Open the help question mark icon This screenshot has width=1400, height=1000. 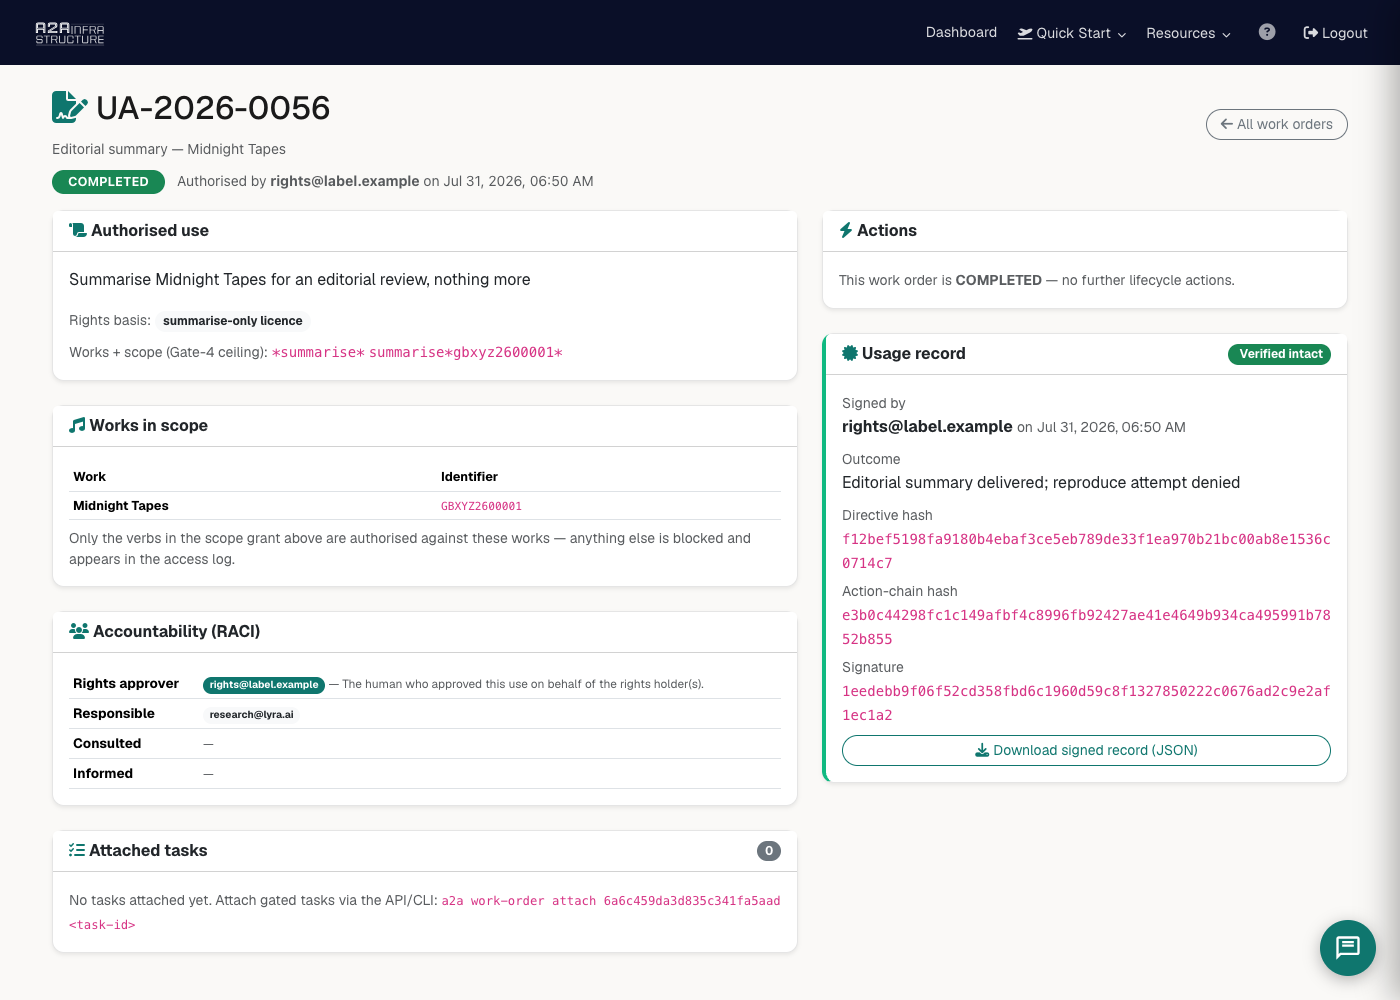[x=1267, y=32]
